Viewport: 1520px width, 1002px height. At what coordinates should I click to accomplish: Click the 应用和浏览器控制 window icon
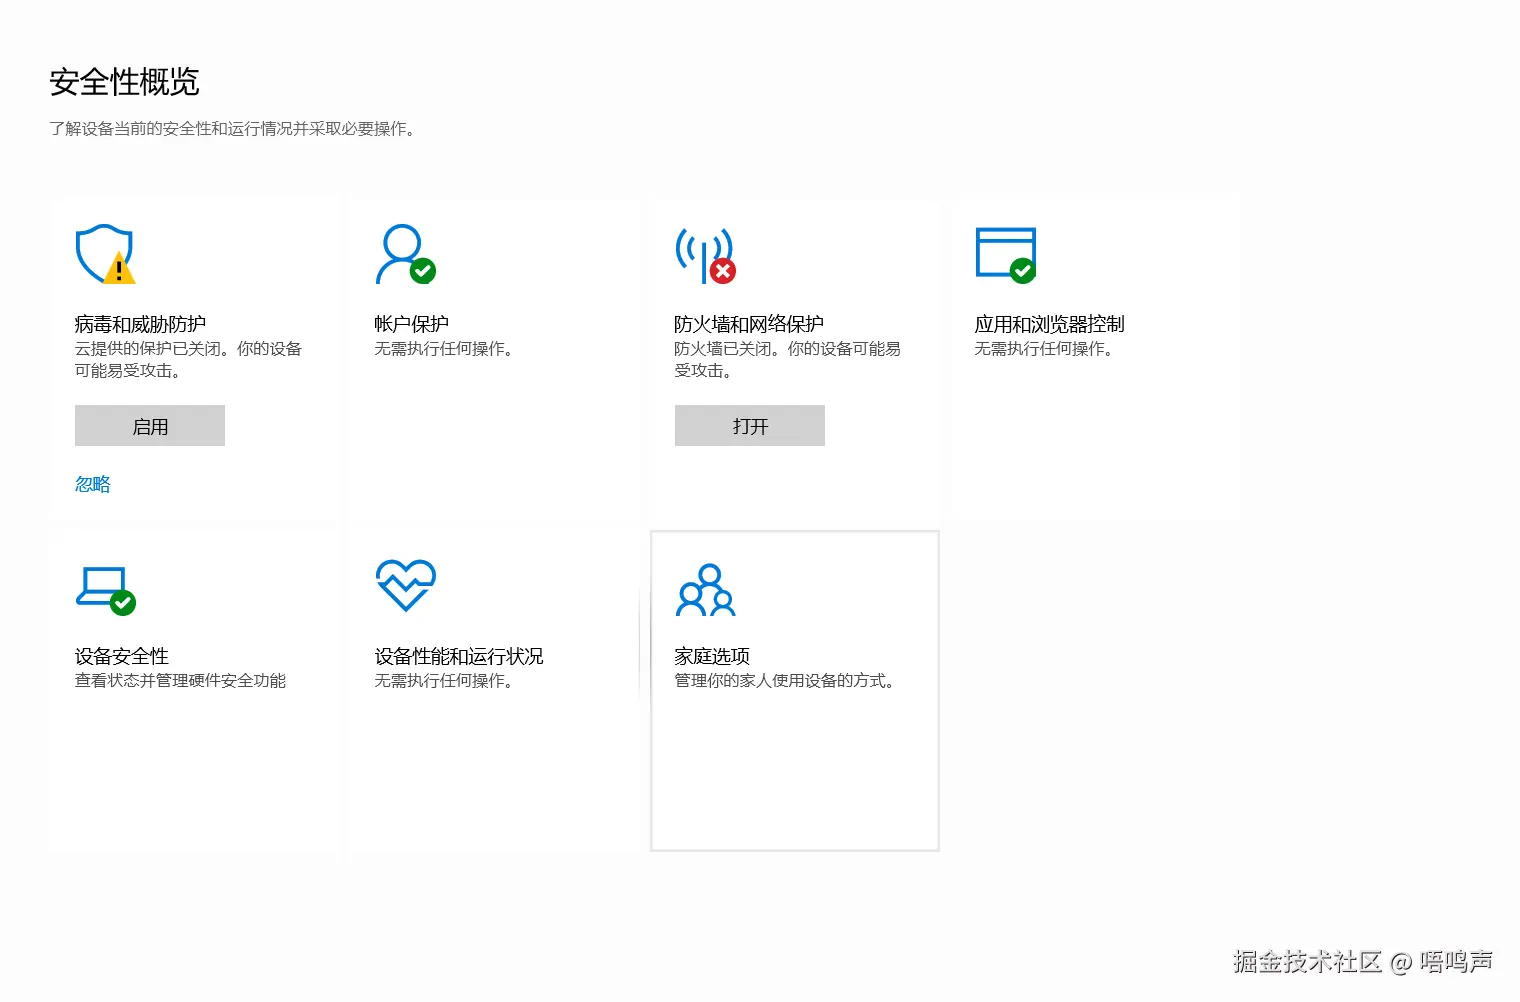[x=1004, y=253]
